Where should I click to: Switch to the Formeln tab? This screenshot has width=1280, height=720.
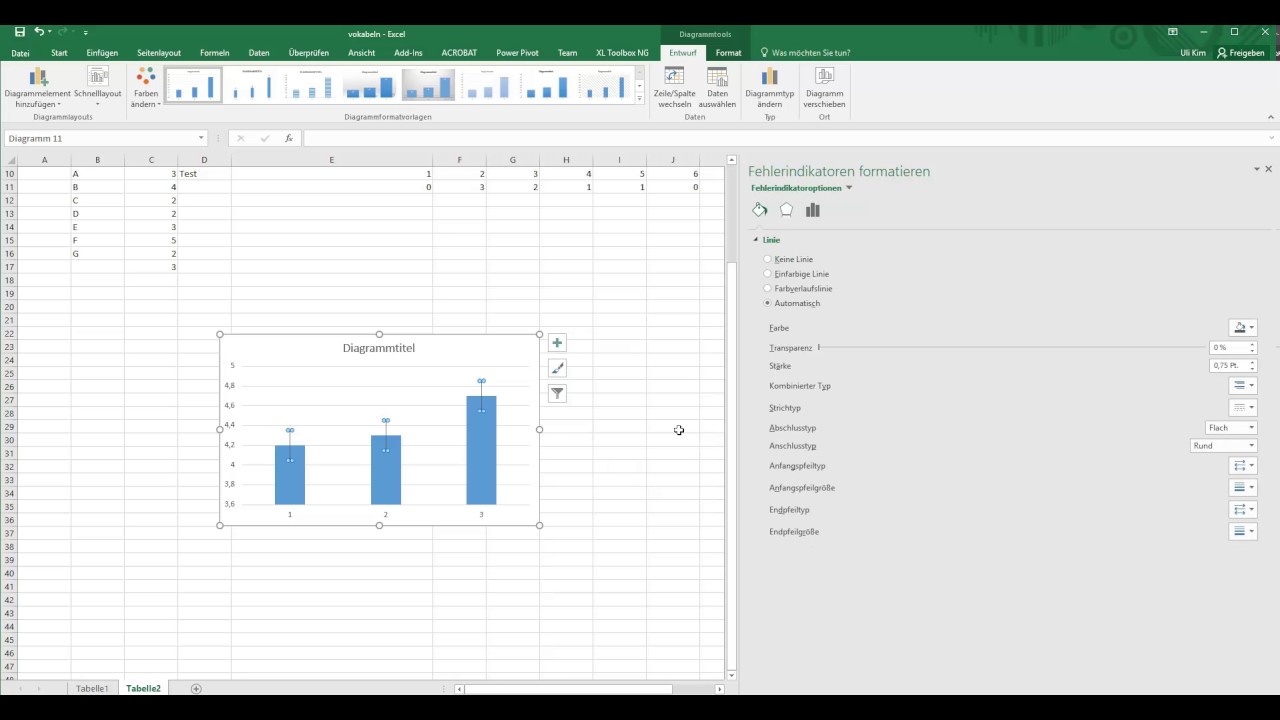click(215, 53)
